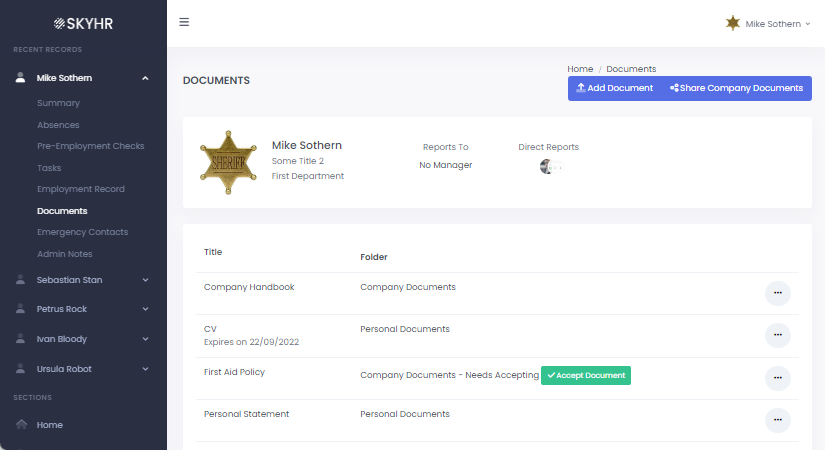This screenshot has height=450, width=825.
Task: Click the green Accept Document button
Action: point(586,375)
